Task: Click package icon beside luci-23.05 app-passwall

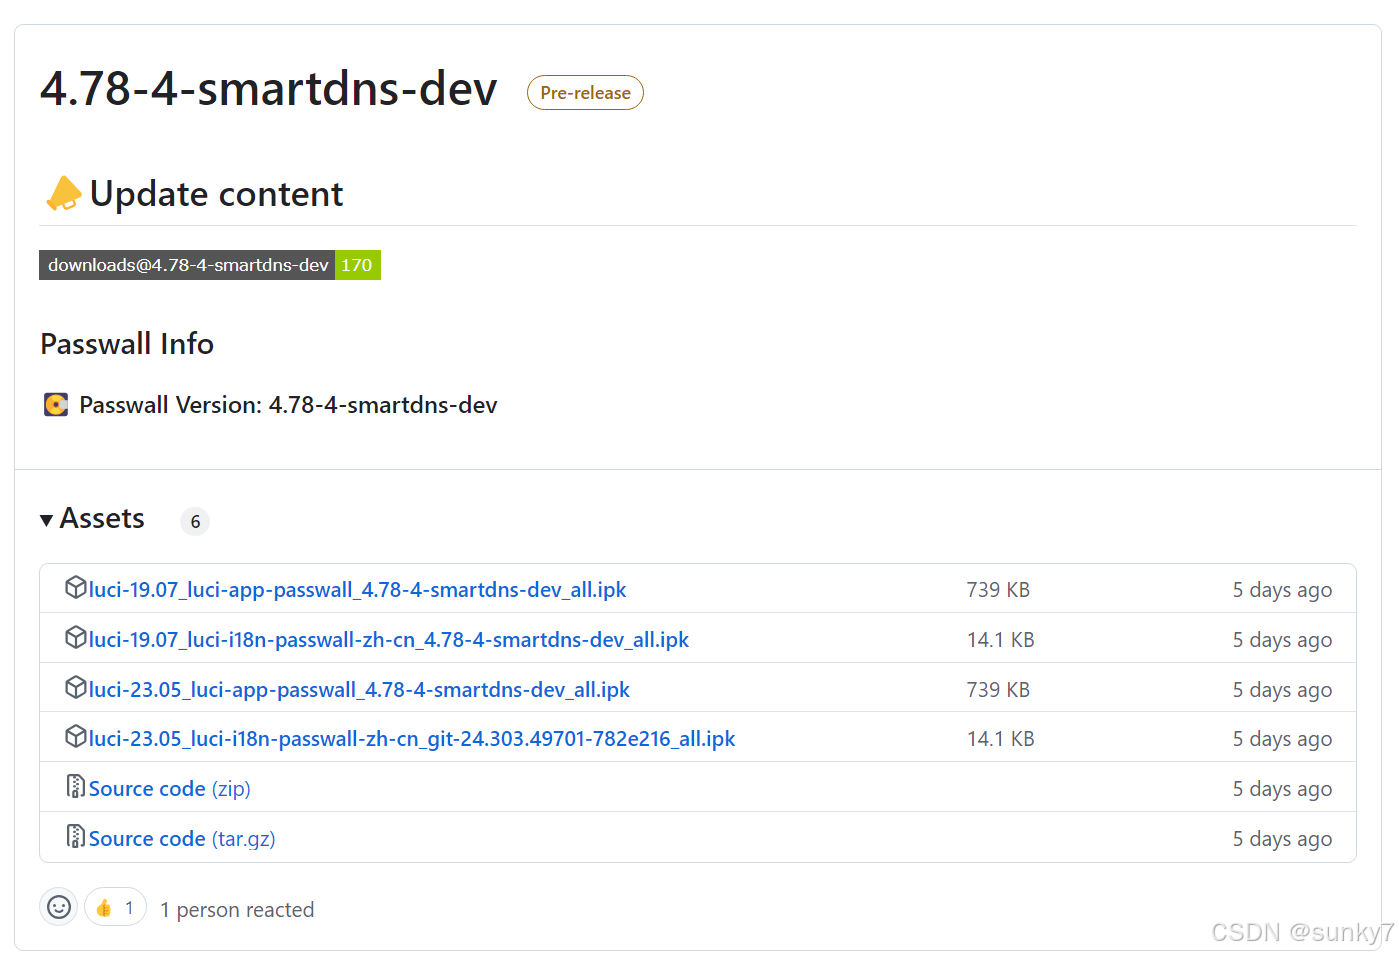Action: click(75, 687)
